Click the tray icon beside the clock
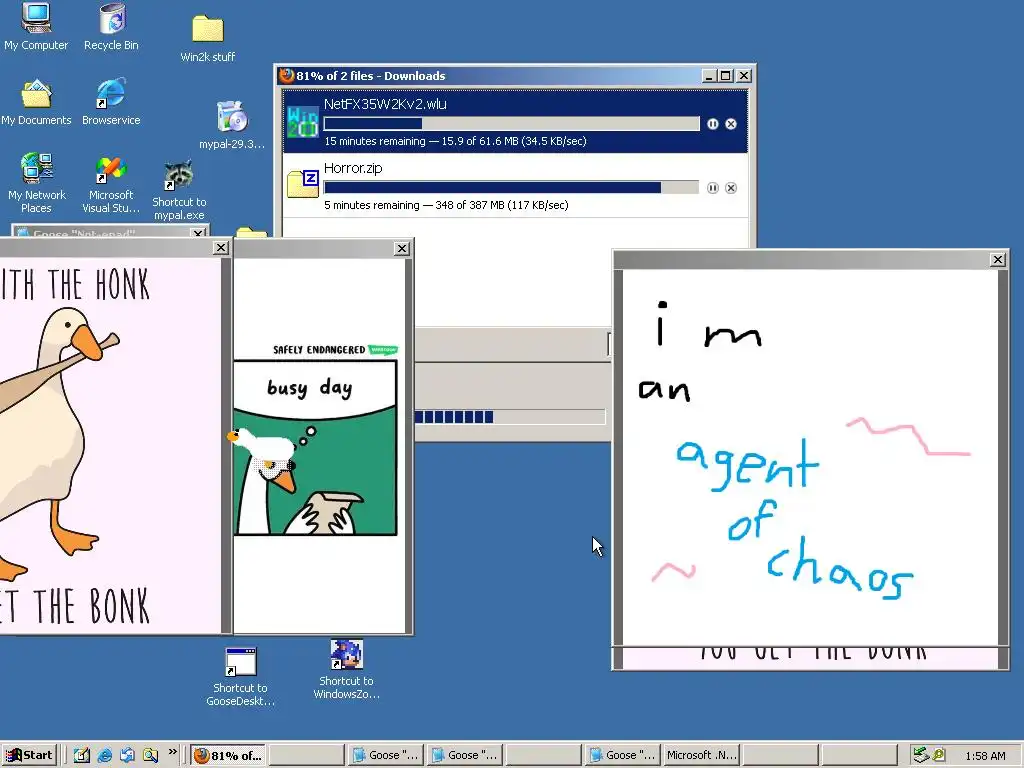This screenshot has height=768, width=1024. click(x=938, y=755)
